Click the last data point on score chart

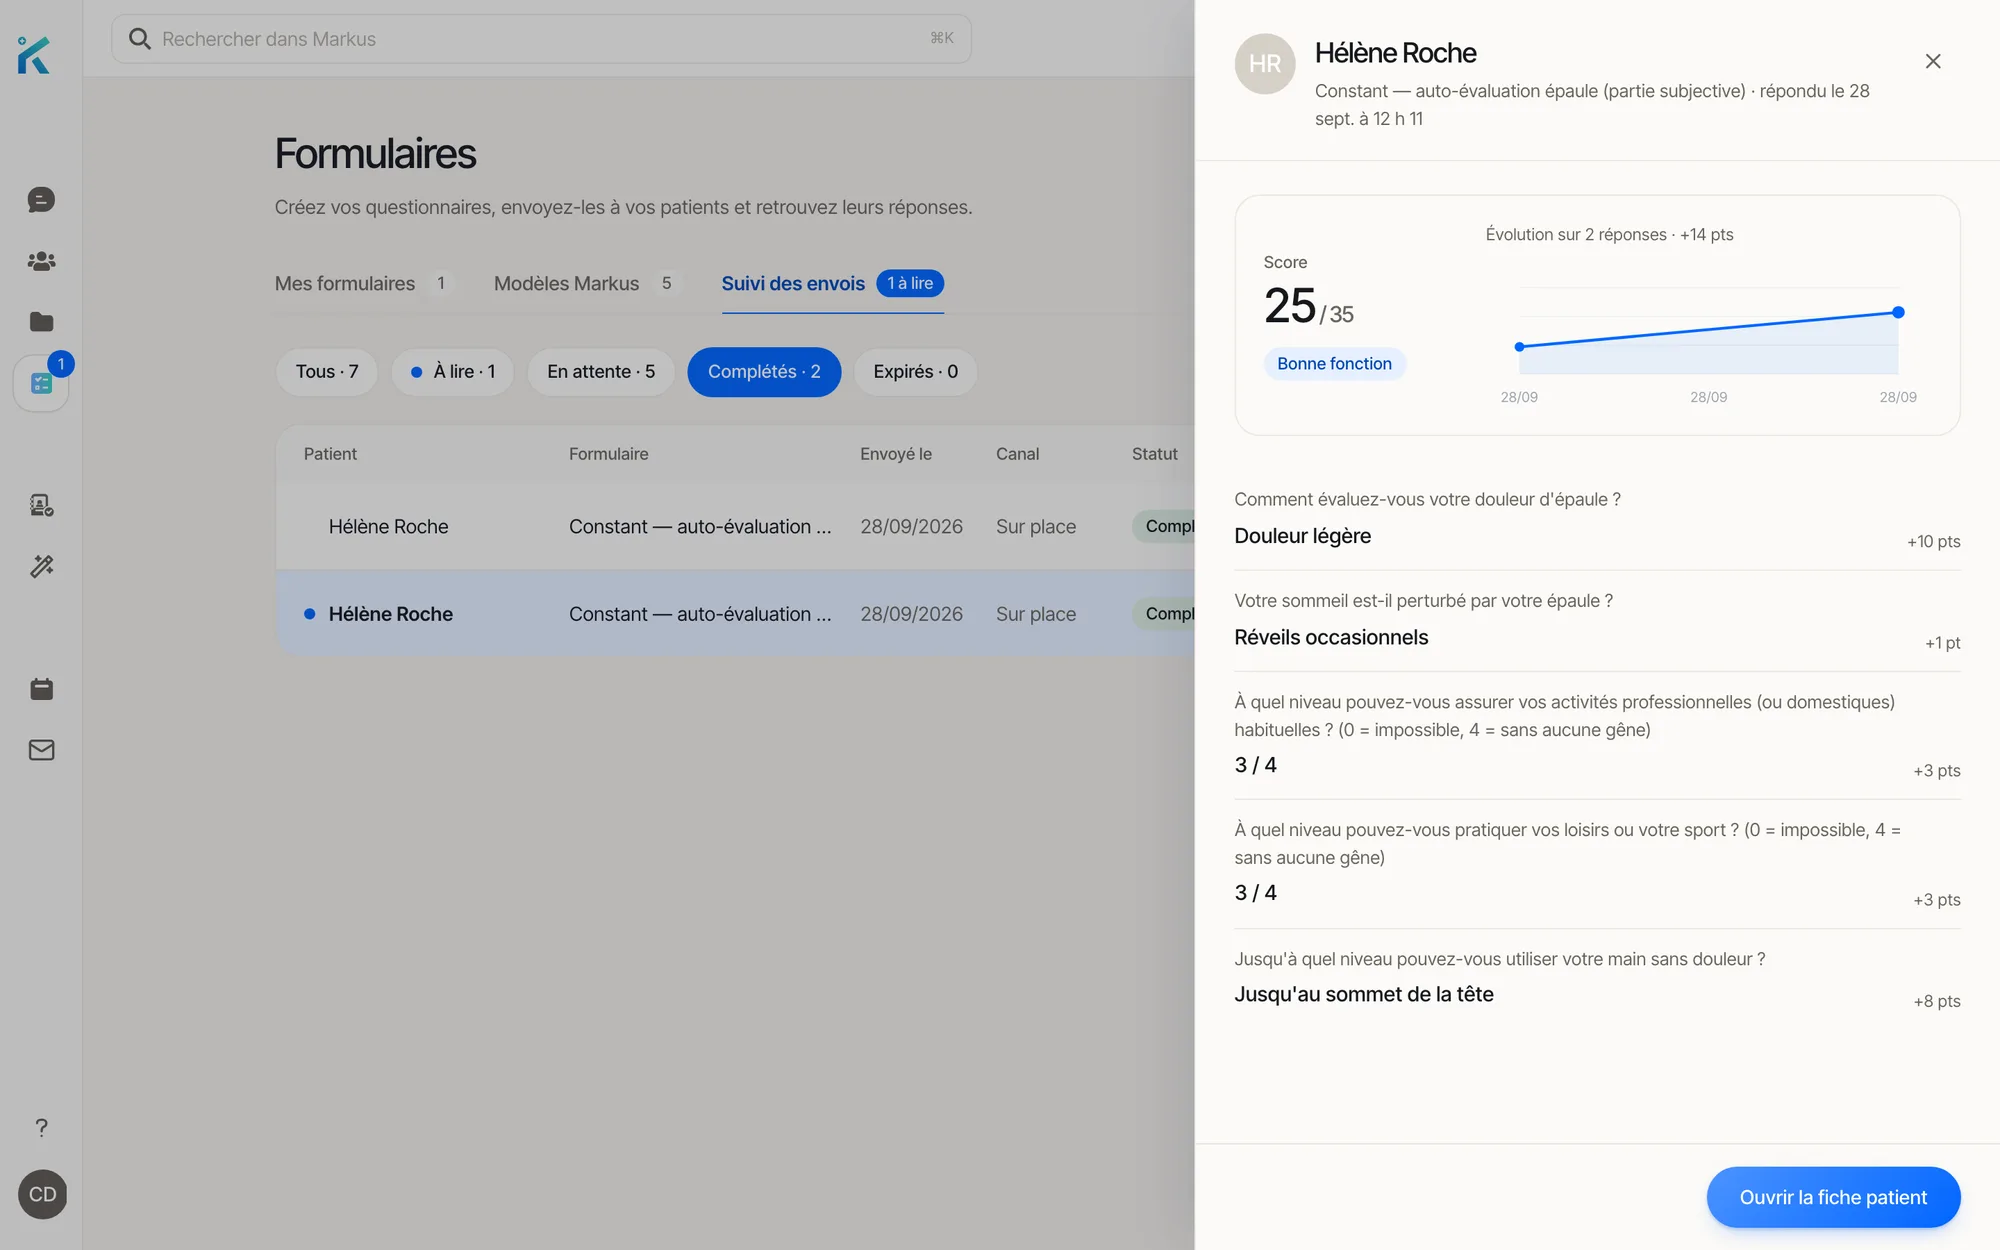(x=1898, y=313)
